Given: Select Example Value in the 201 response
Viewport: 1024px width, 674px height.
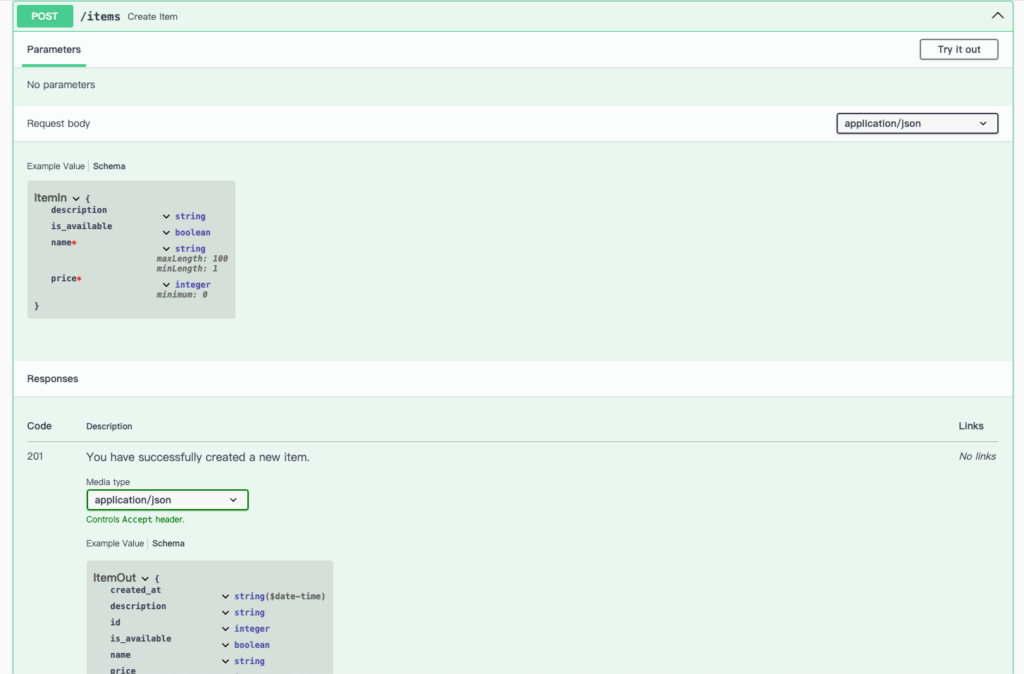Looking at the screenshot, I should 114,543.
